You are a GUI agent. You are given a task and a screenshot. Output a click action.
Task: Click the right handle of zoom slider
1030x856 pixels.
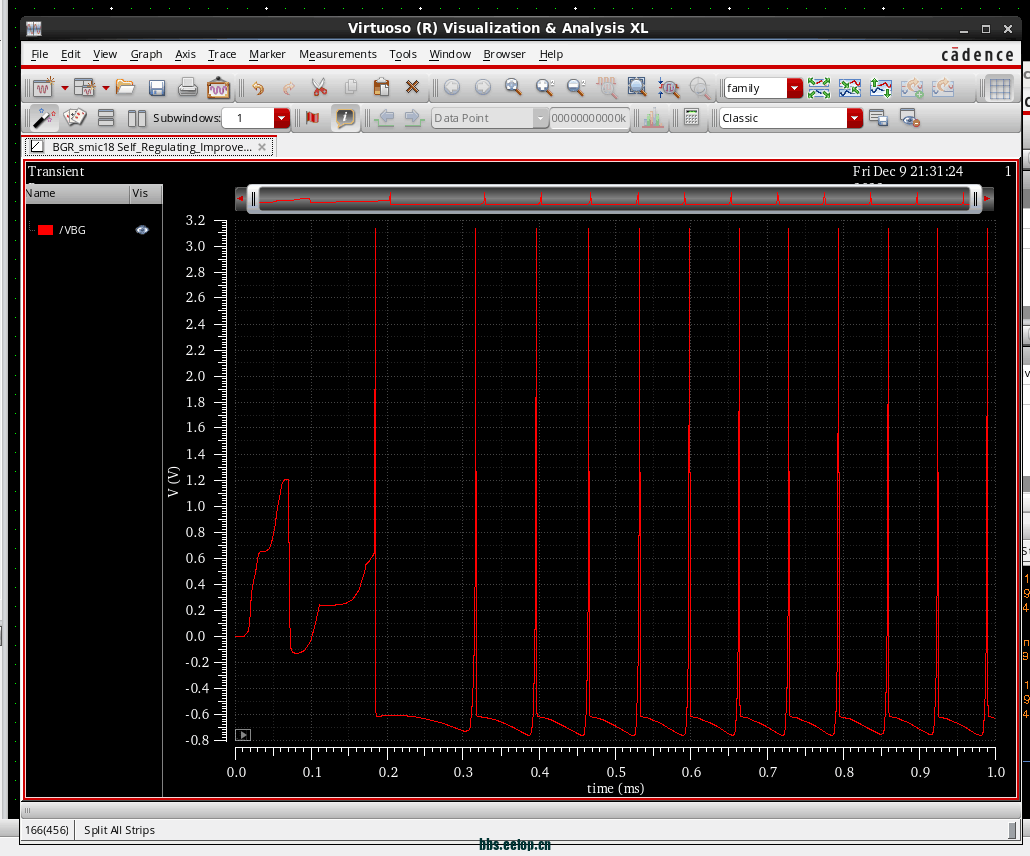coord(975,199)
